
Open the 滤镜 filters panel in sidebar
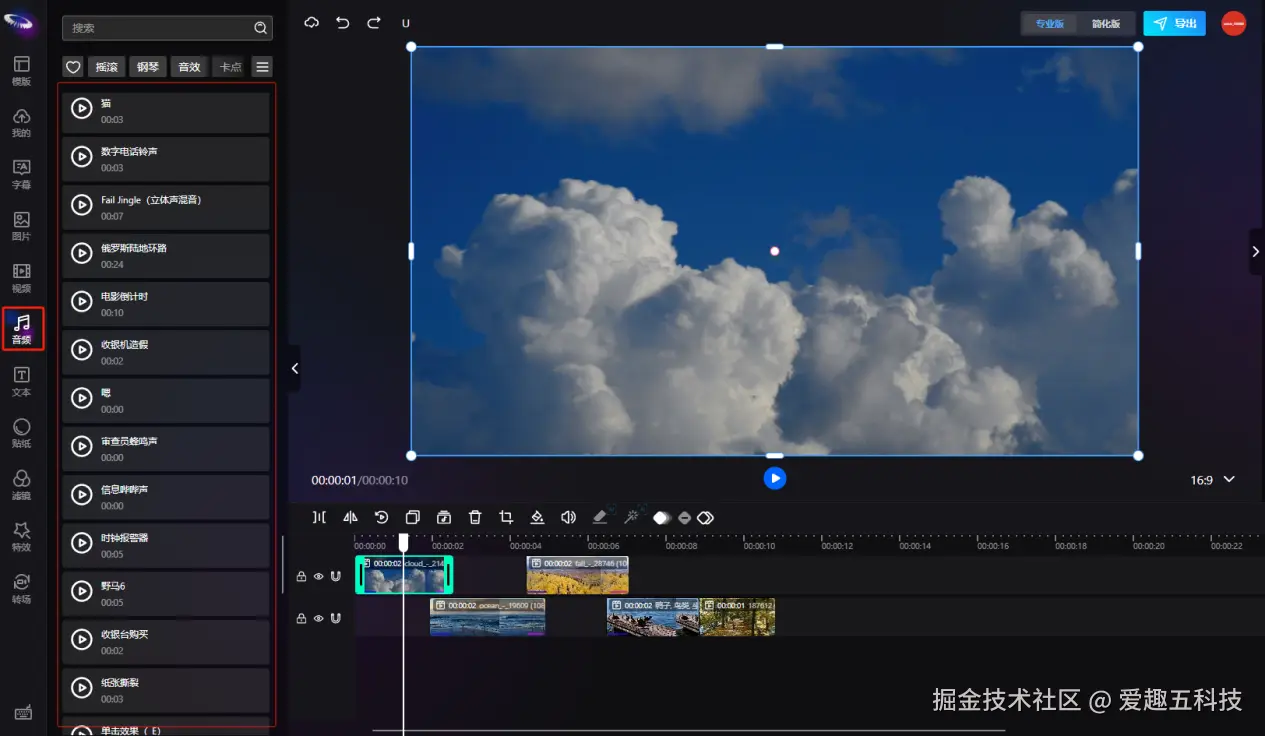point(21,484)
